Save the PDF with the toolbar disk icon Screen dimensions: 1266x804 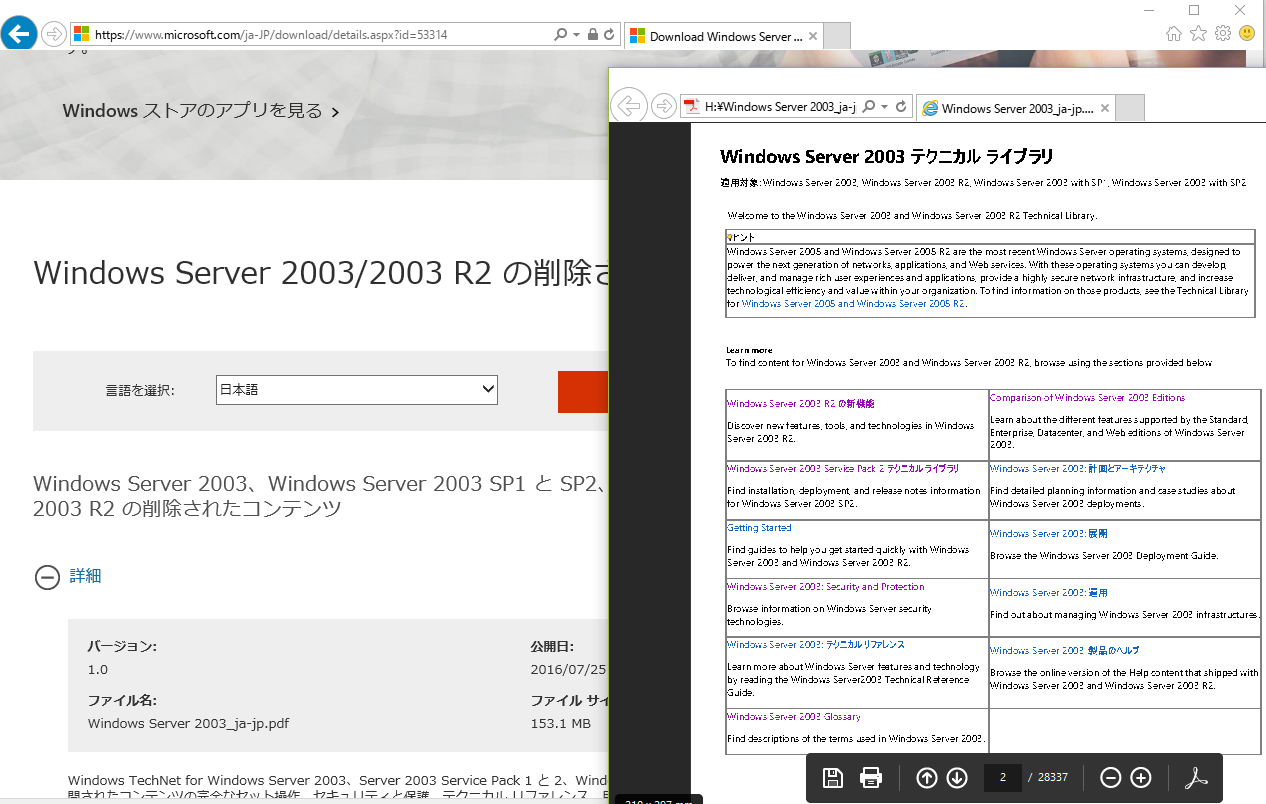pos(832,778)
